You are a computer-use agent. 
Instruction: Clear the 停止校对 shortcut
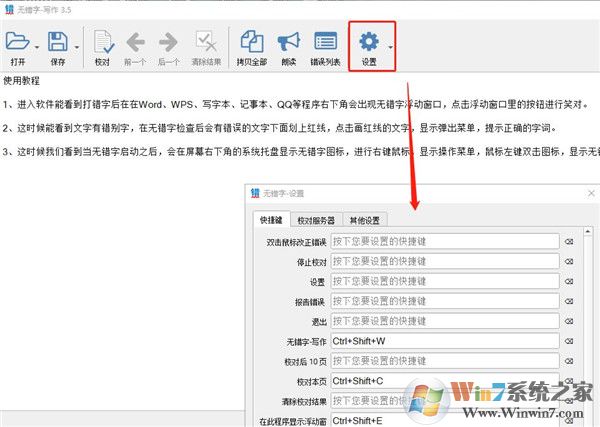(569, 262)
